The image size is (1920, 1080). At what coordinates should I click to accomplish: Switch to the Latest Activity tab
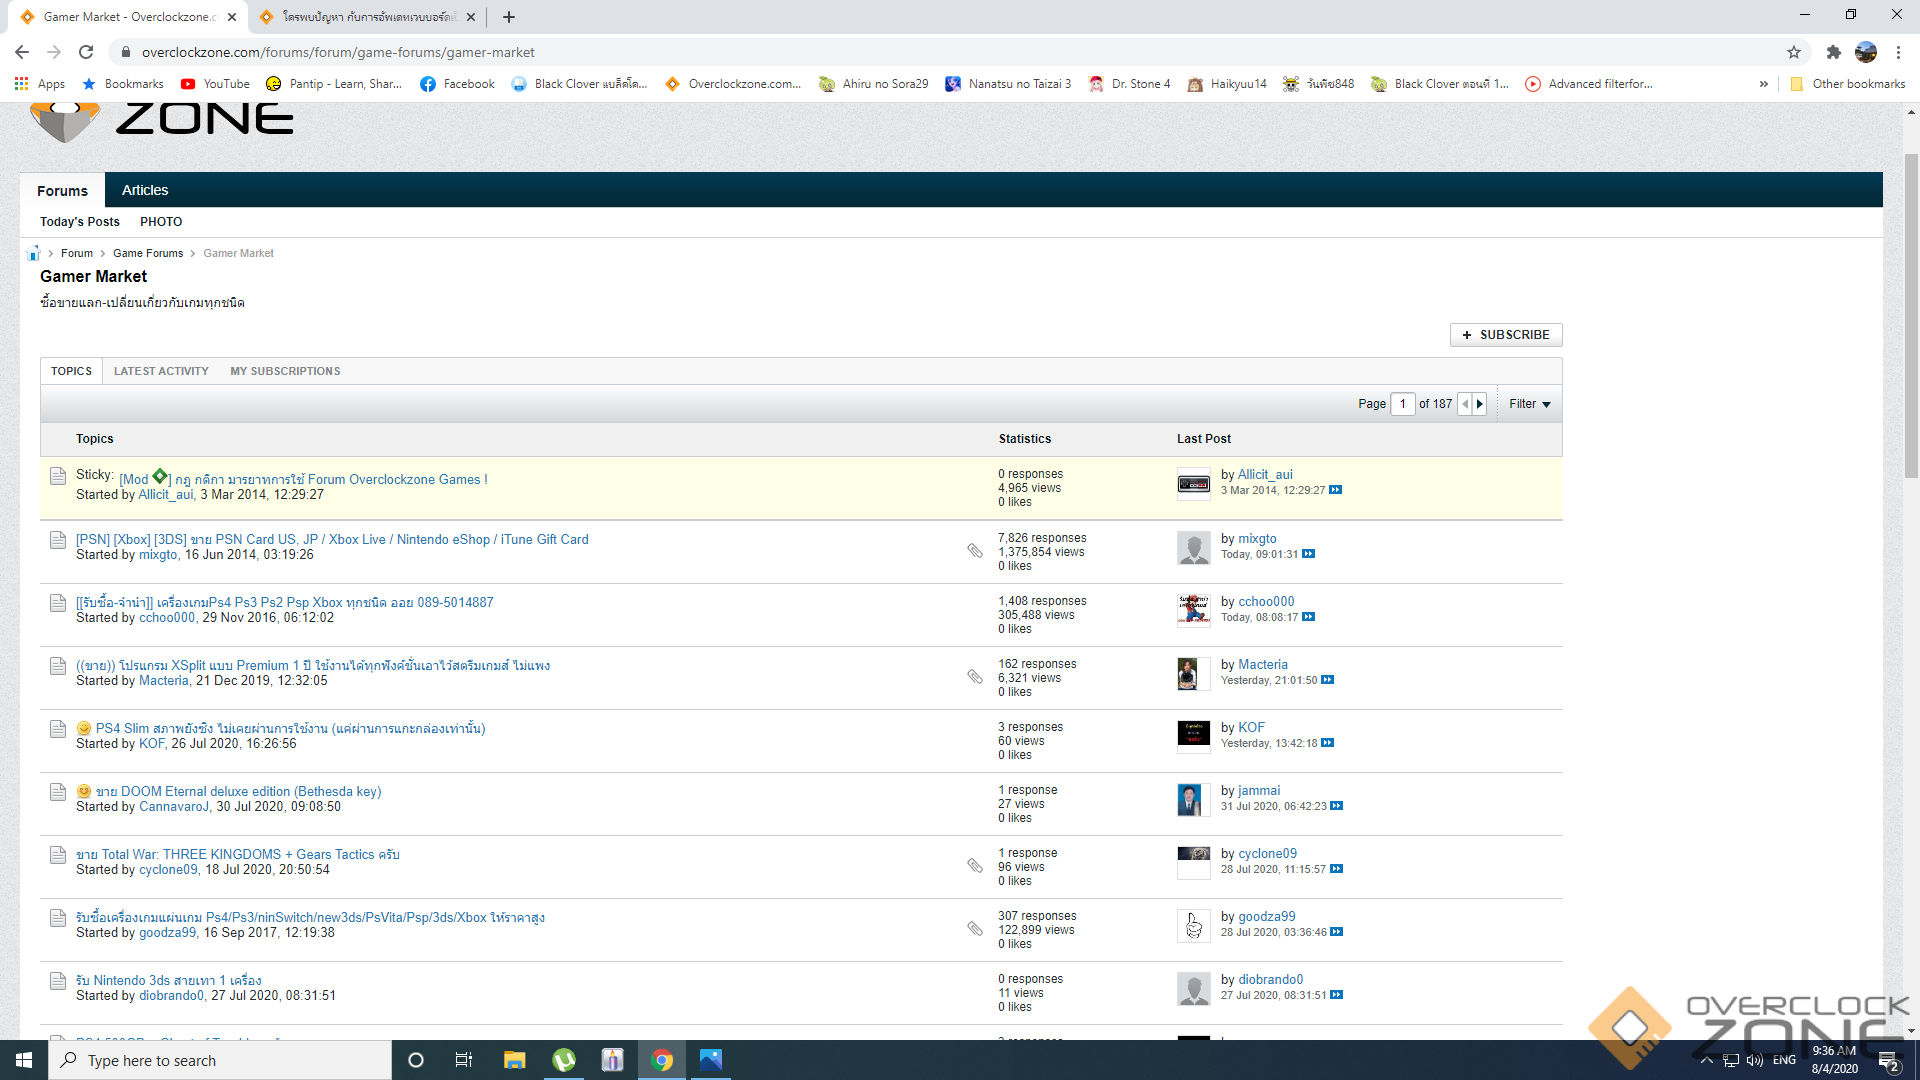pos(161,371)
